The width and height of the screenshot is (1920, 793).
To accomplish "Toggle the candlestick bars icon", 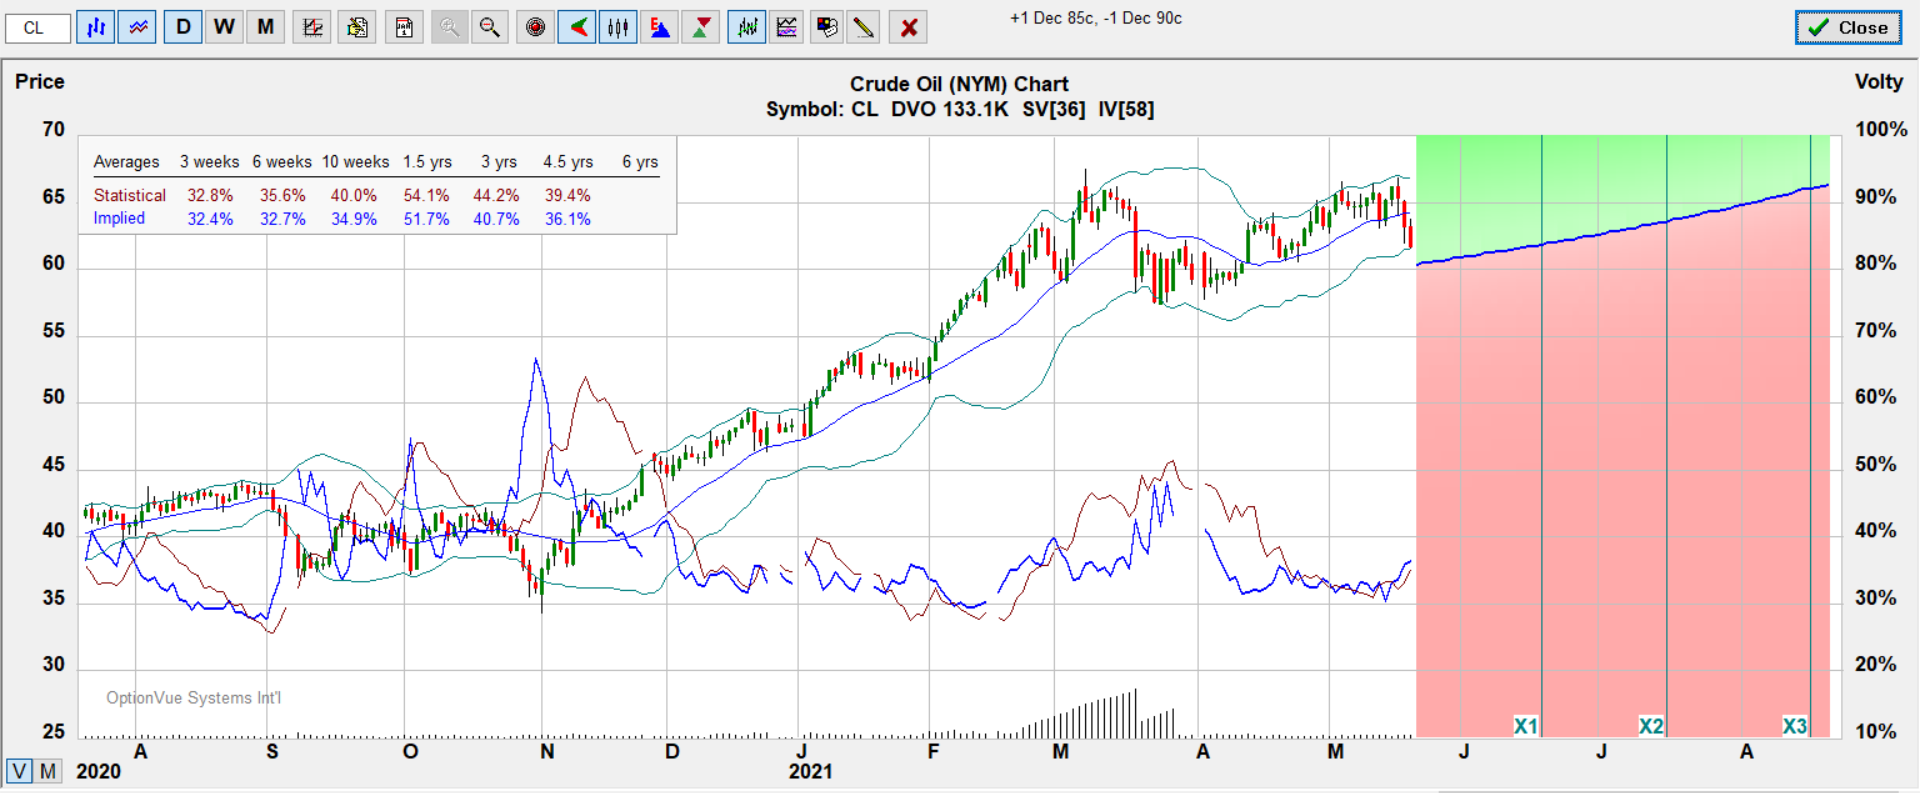I will (x=618, y=27).
